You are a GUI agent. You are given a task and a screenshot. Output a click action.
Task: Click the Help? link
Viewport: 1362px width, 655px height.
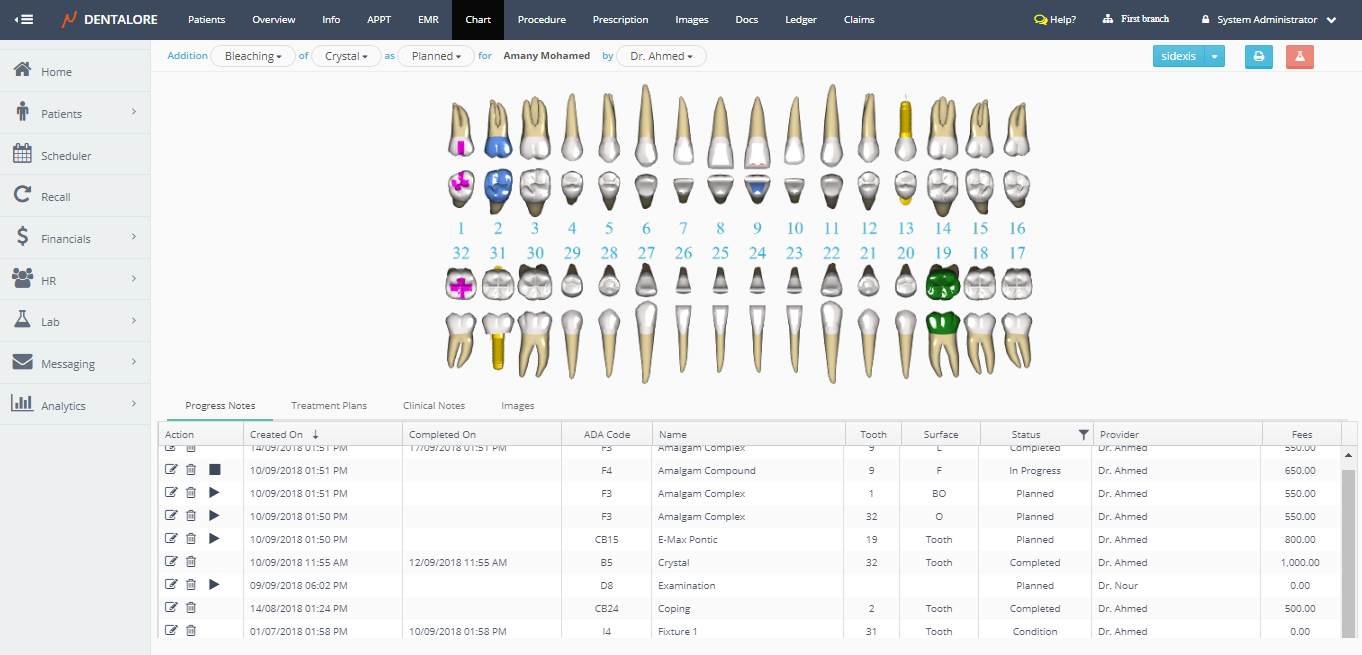pos(1055,20)
